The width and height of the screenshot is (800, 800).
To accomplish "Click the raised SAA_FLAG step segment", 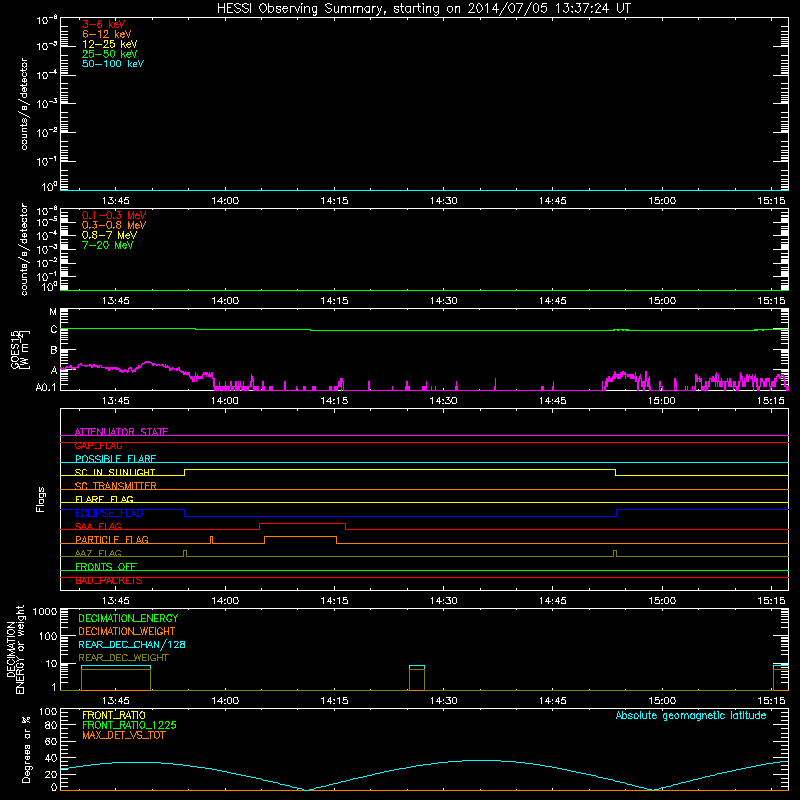I will [303, 523].
